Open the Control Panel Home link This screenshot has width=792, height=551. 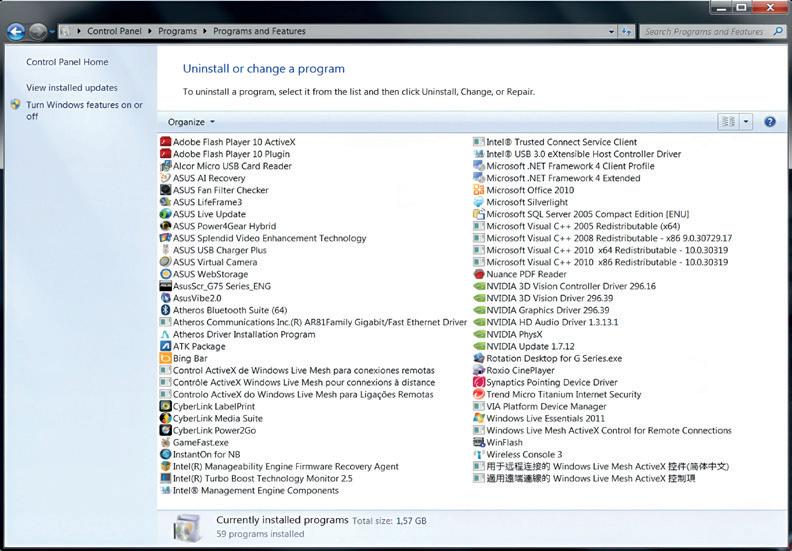click(67, 62)
